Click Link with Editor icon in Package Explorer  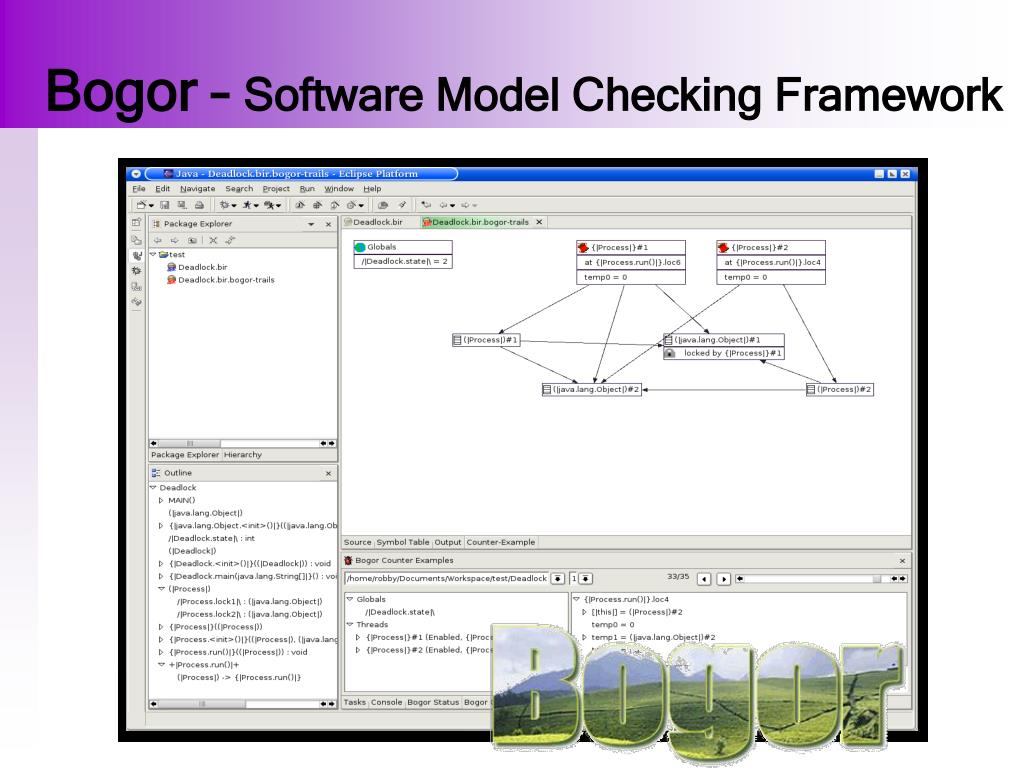coord(230,240)
